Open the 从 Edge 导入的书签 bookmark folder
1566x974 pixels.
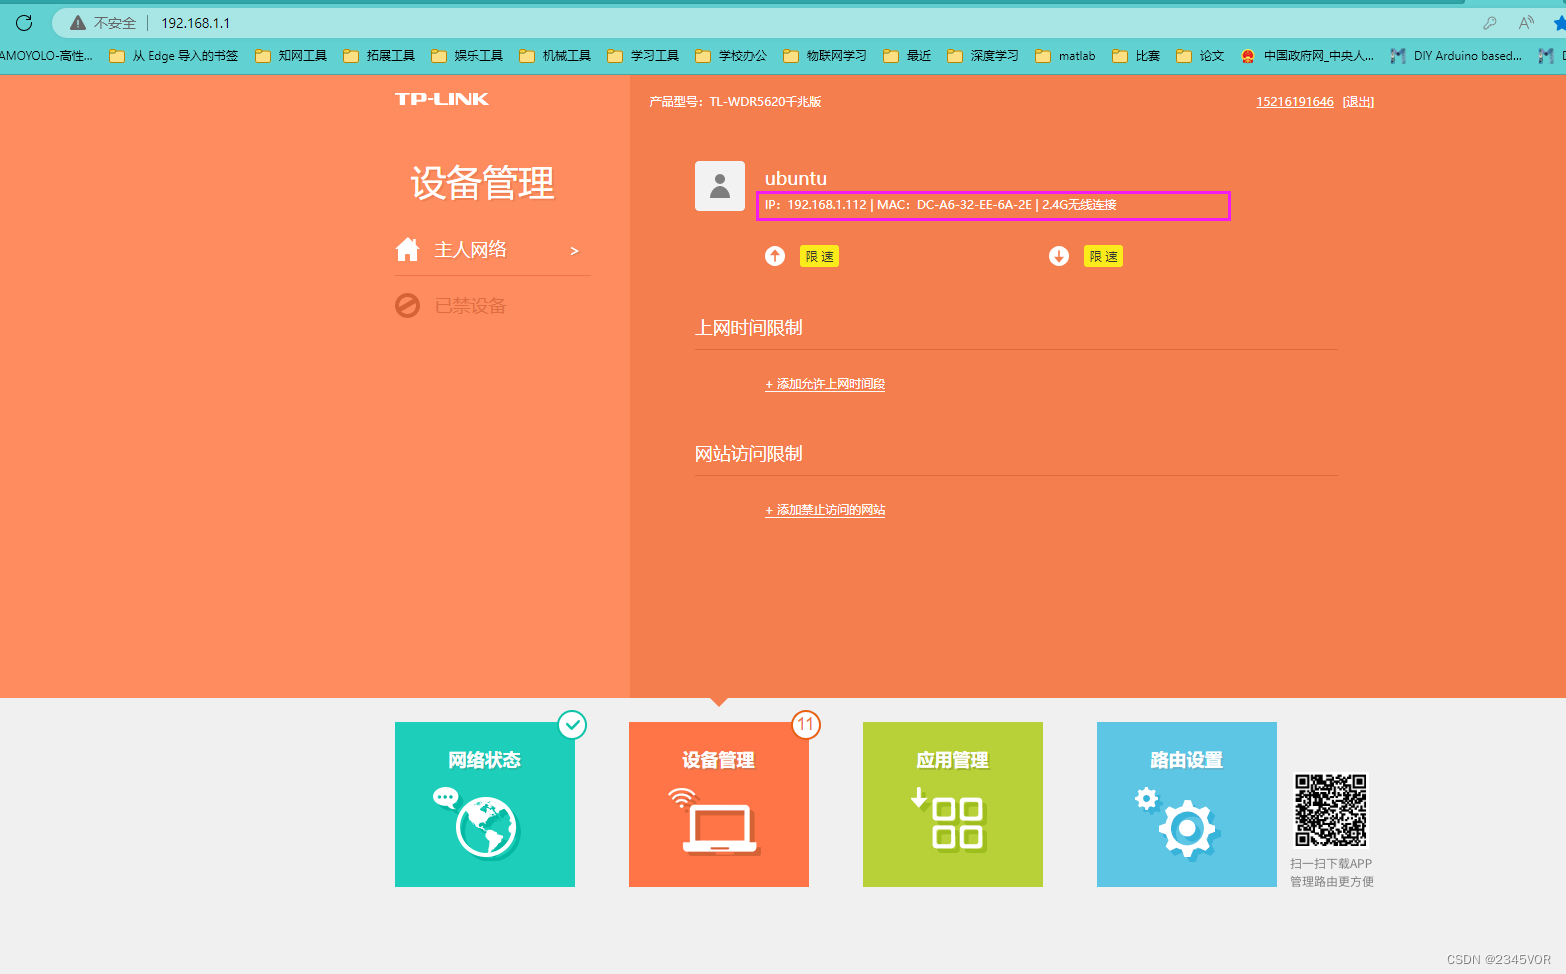click(x=174, y=56)
